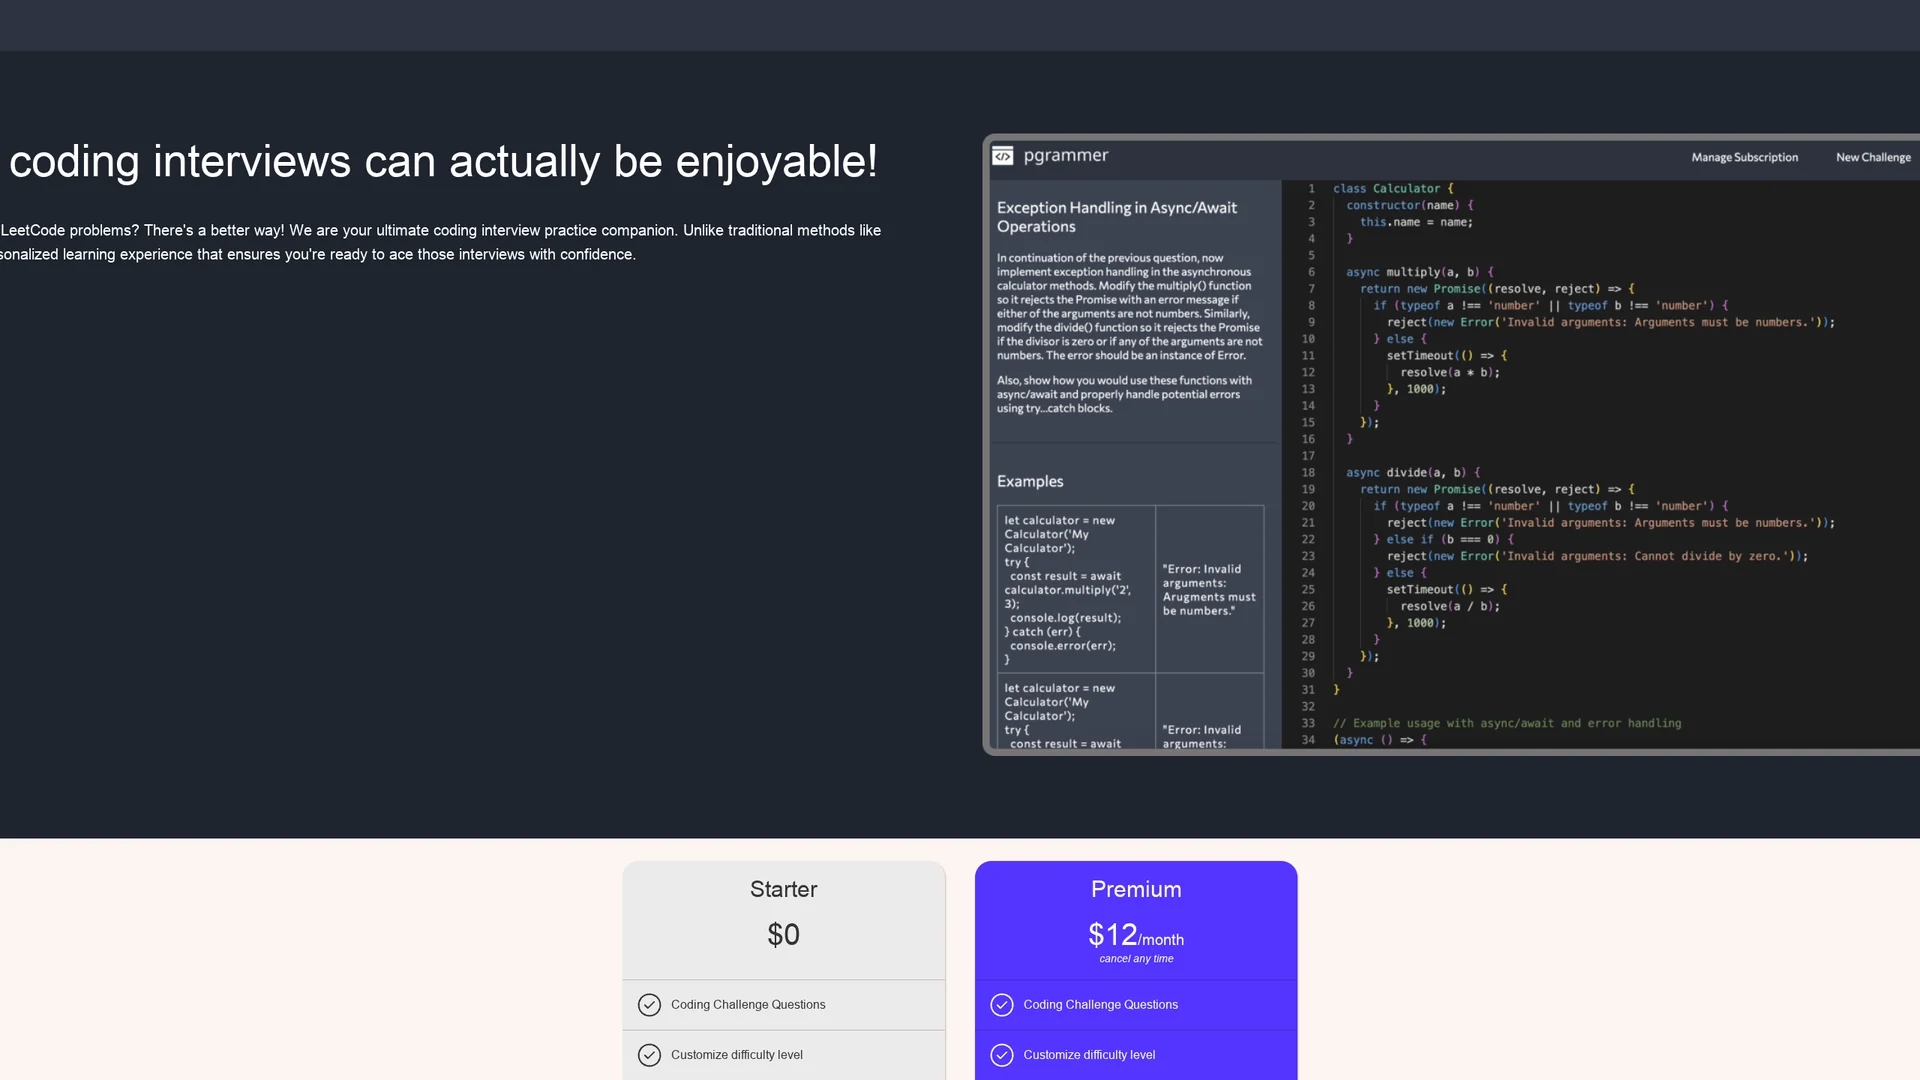Click the paragraph starting 'Also, show how you would'
The image size is (1920, 1080).
1124,394
